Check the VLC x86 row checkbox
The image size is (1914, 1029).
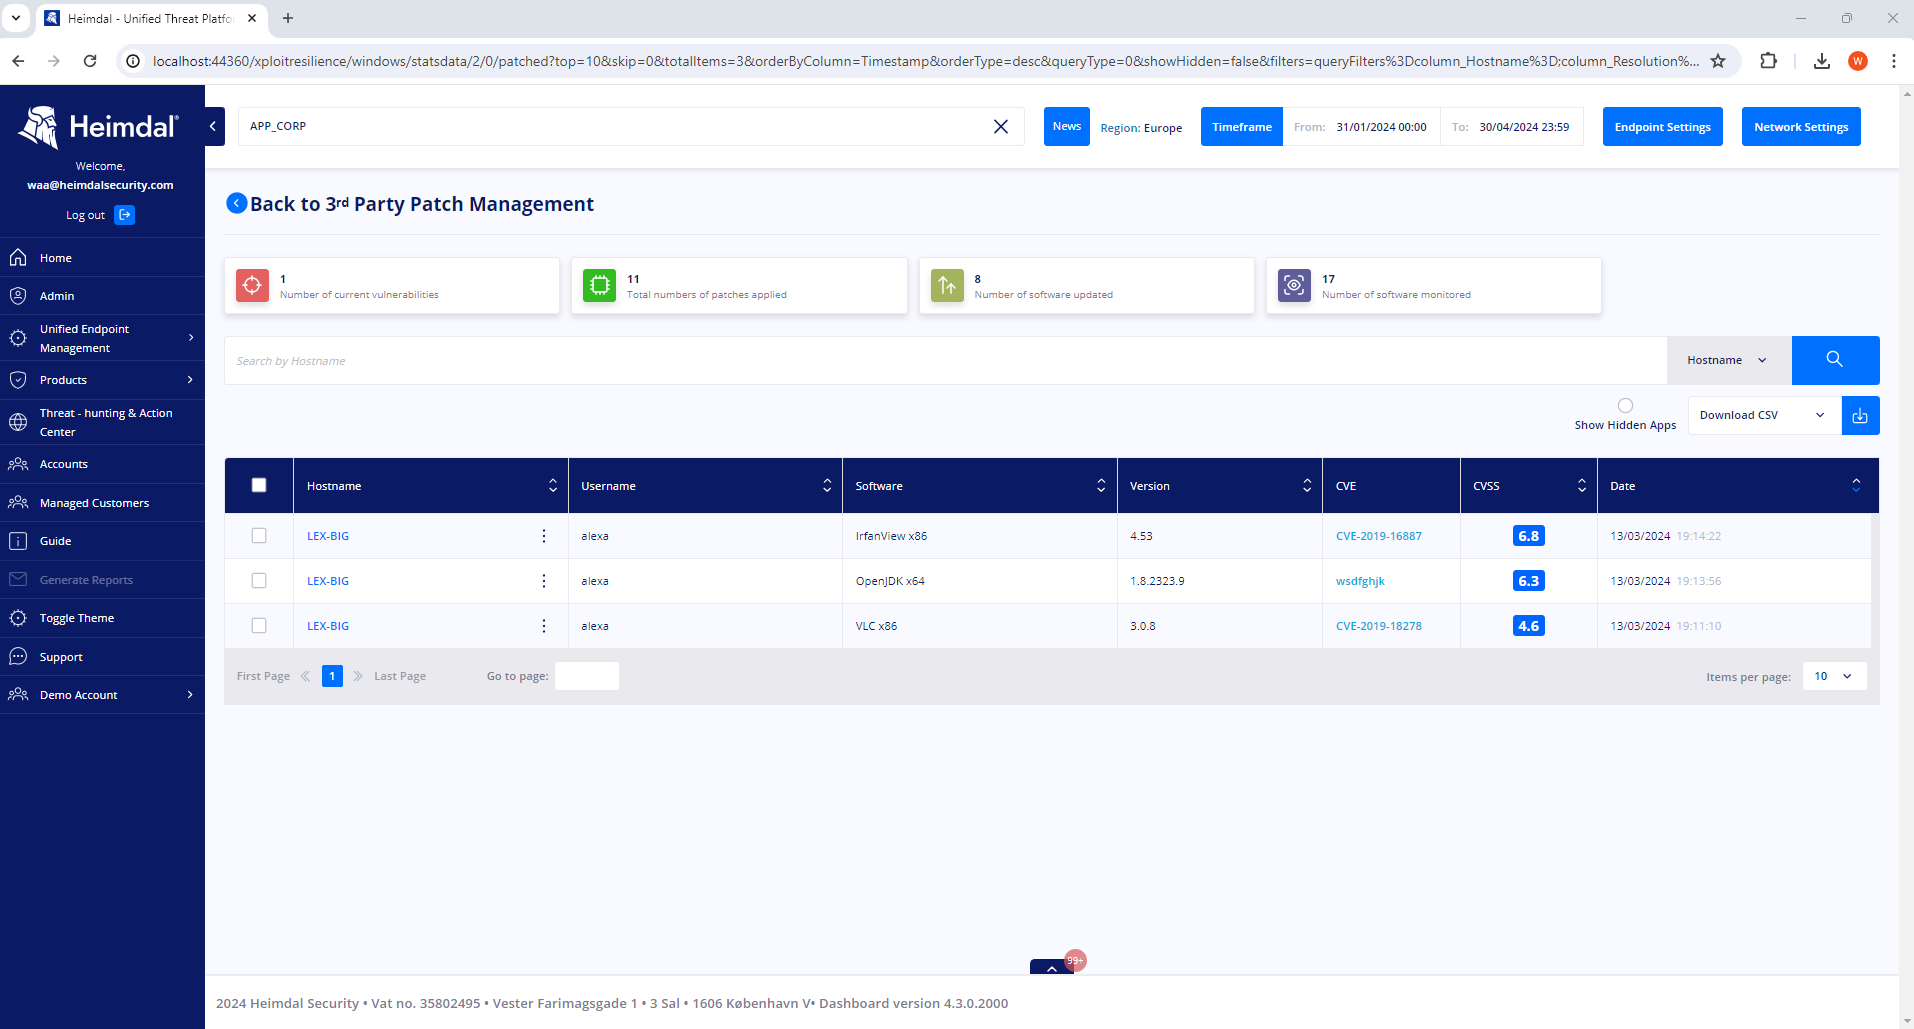(x=259, y=626)
